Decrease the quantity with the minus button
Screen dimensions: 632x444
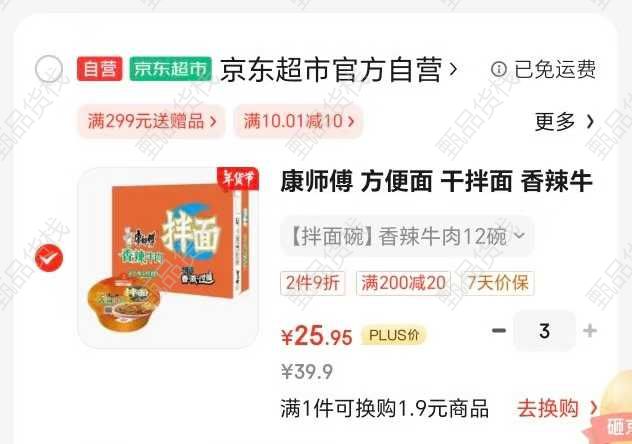[x=499, y=331]
